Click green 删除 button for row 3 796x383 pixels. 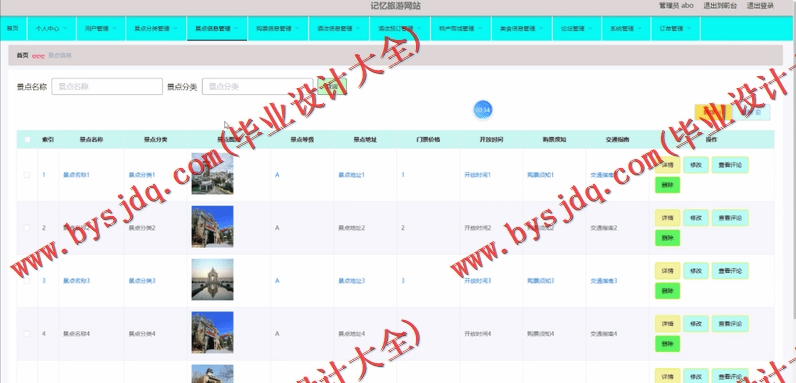pyautogui.click(x=667, y=291)
